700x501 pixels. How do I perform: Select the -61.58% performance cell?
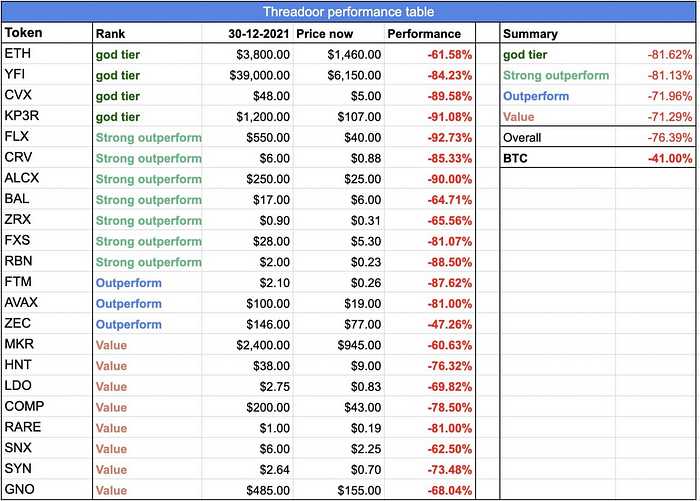429,54
